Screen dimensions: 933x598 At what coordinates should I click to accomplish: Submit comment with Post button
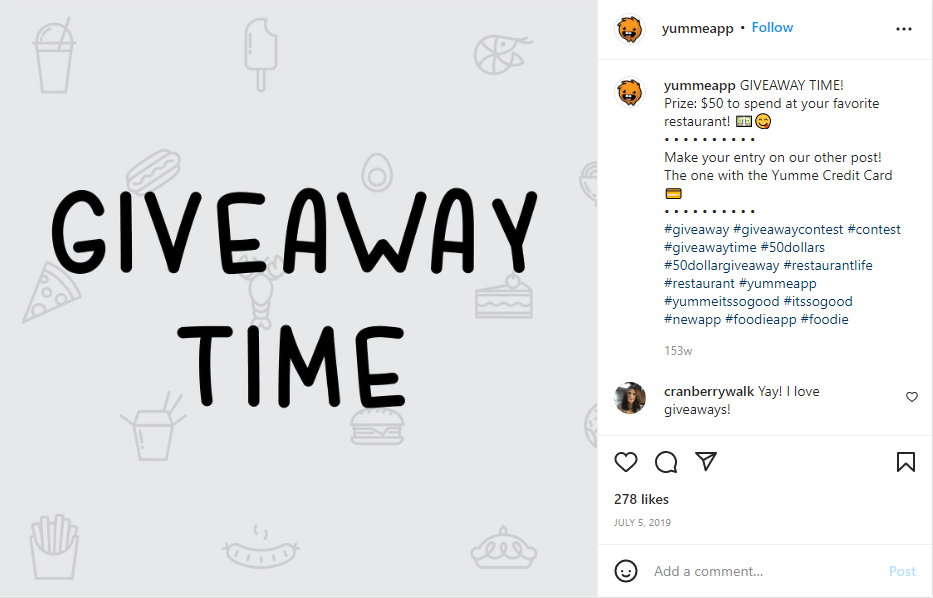pos(902,571)
